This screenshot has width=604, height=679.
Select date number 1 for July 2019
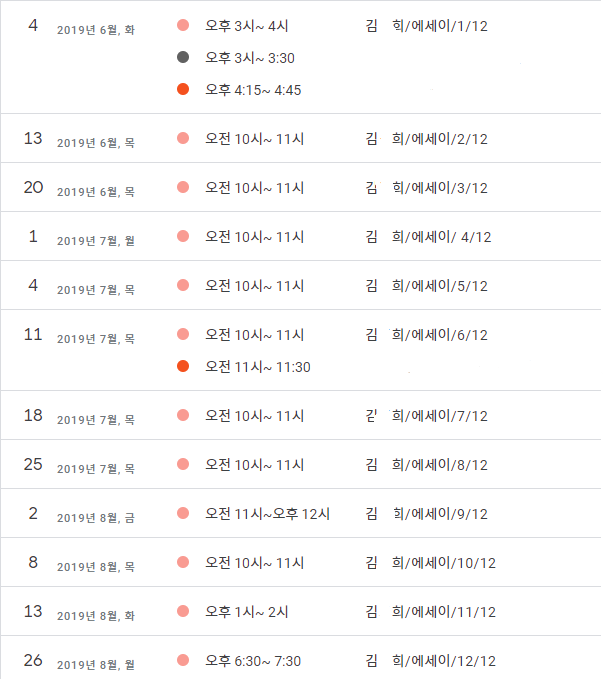tap(33, 236)
